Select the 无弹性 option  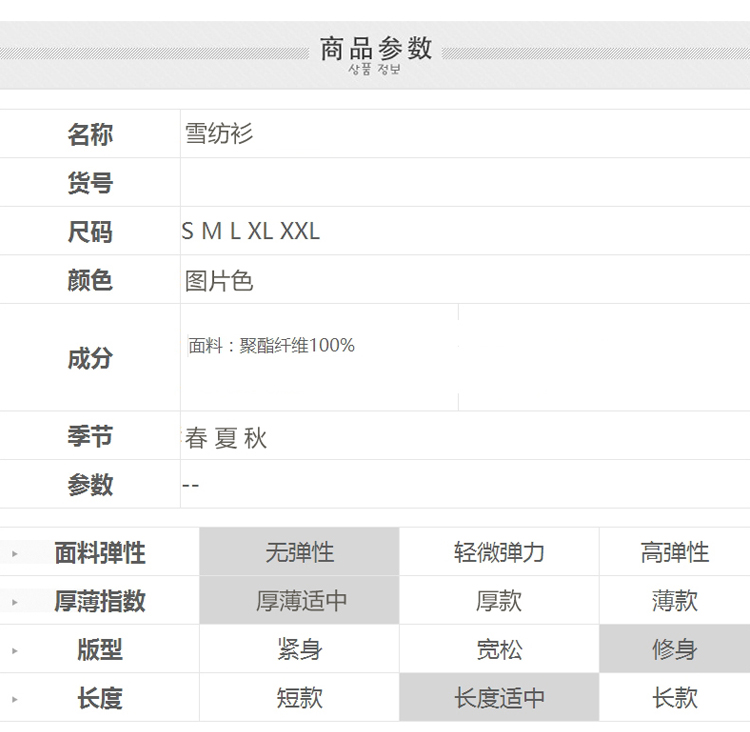tap(299, 552)
